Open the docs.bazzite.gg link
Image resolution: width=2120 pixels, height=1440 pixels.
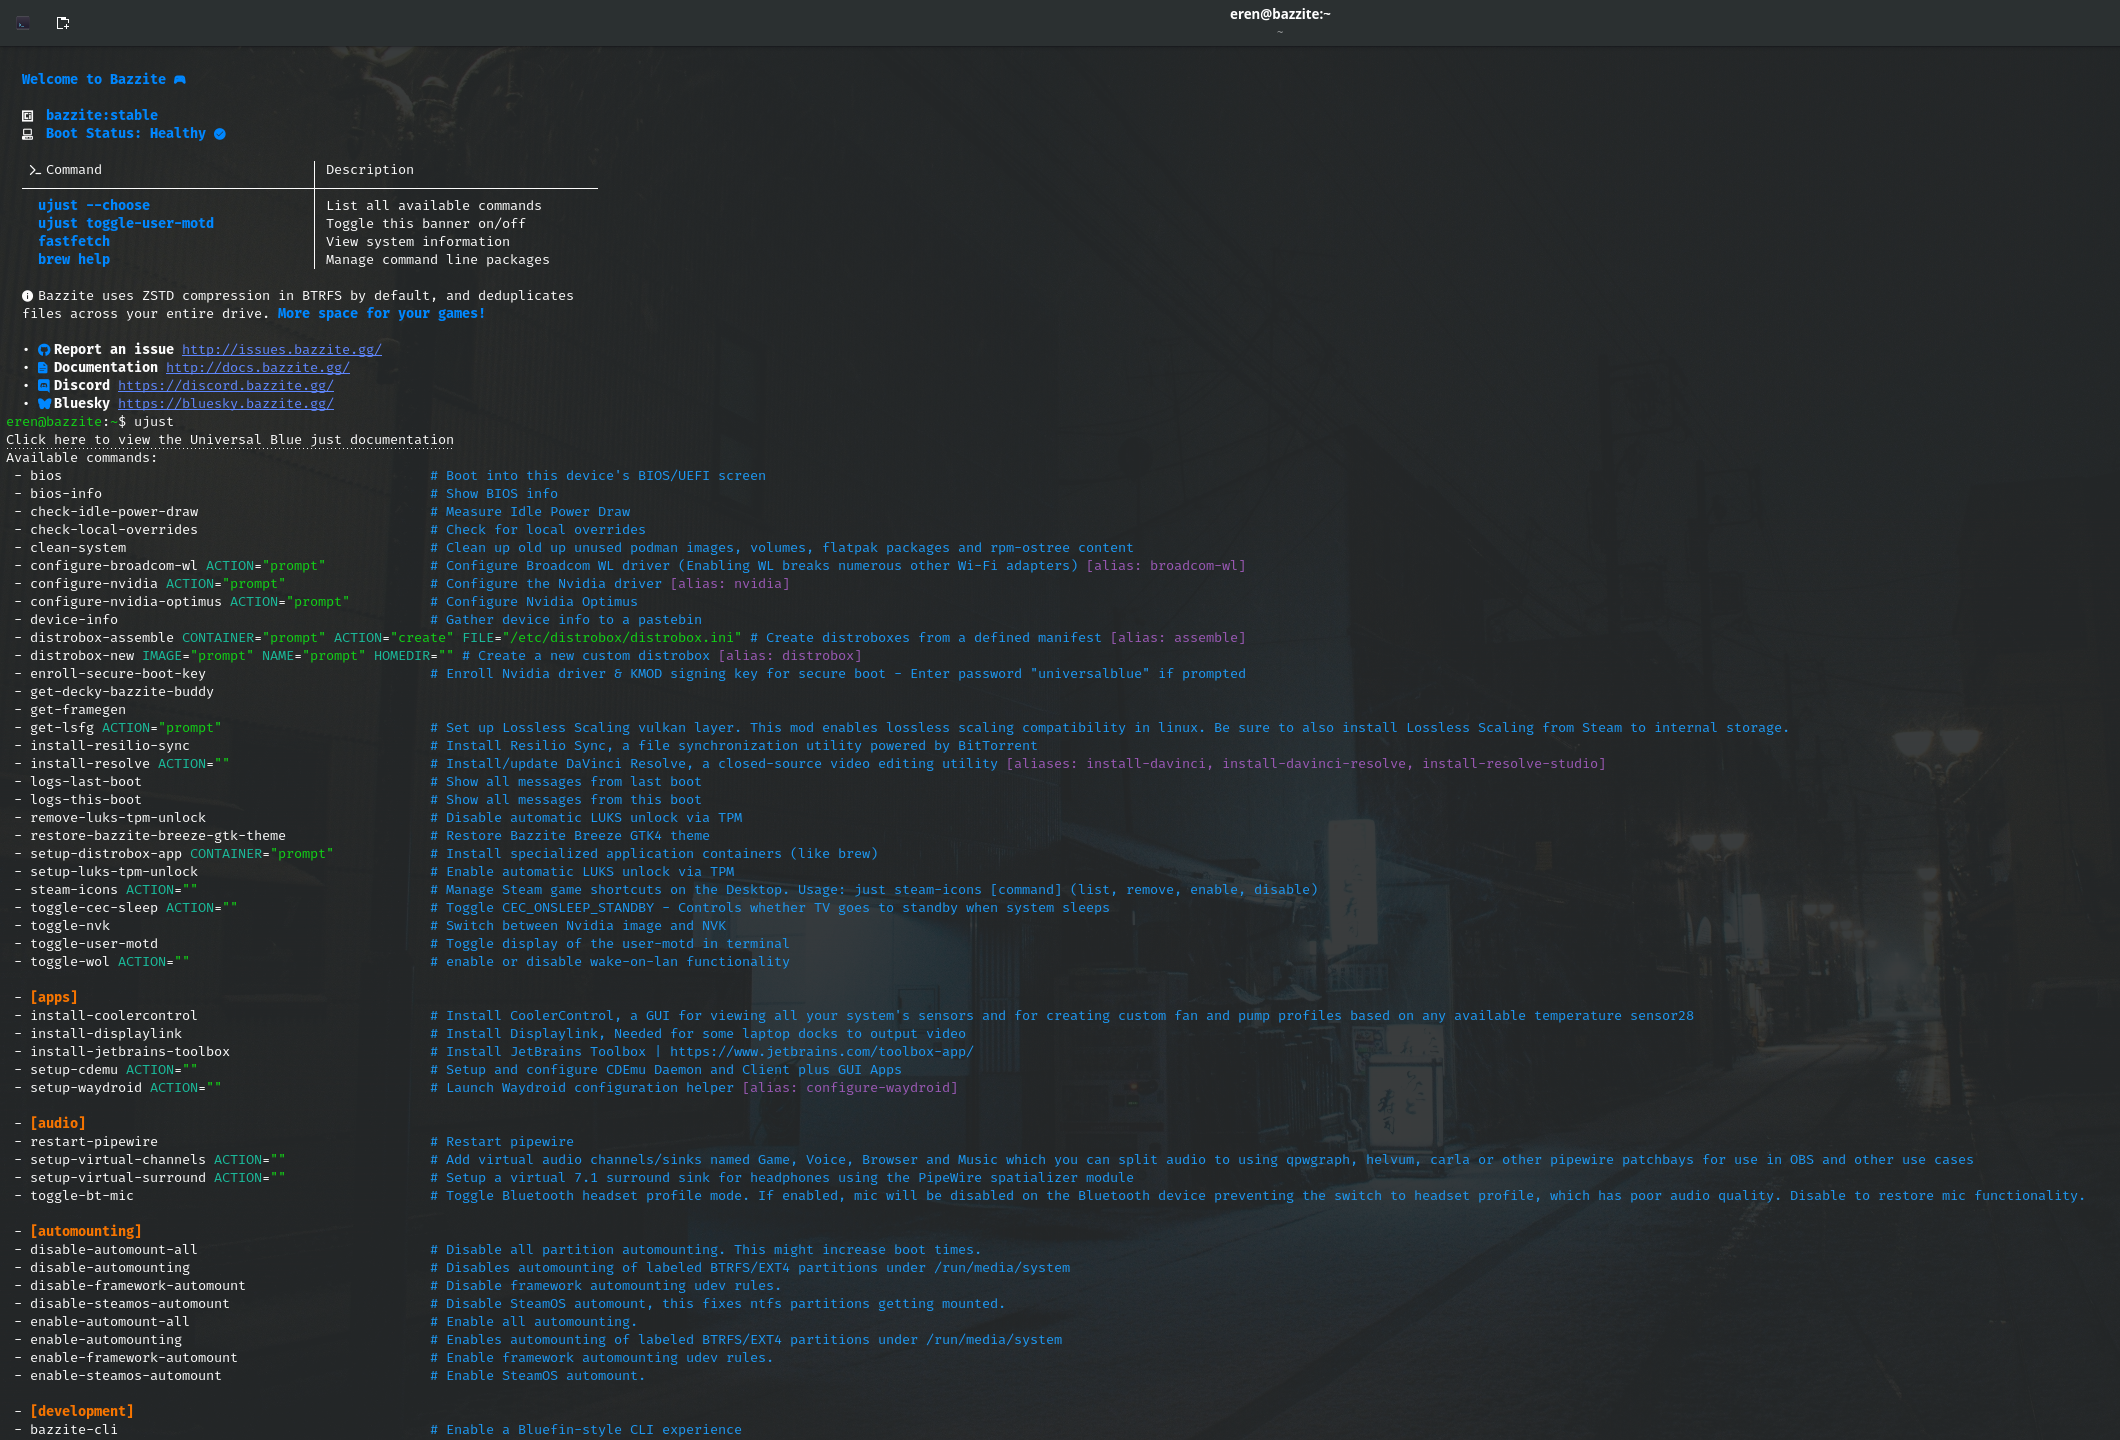click(x=257, y=368)
